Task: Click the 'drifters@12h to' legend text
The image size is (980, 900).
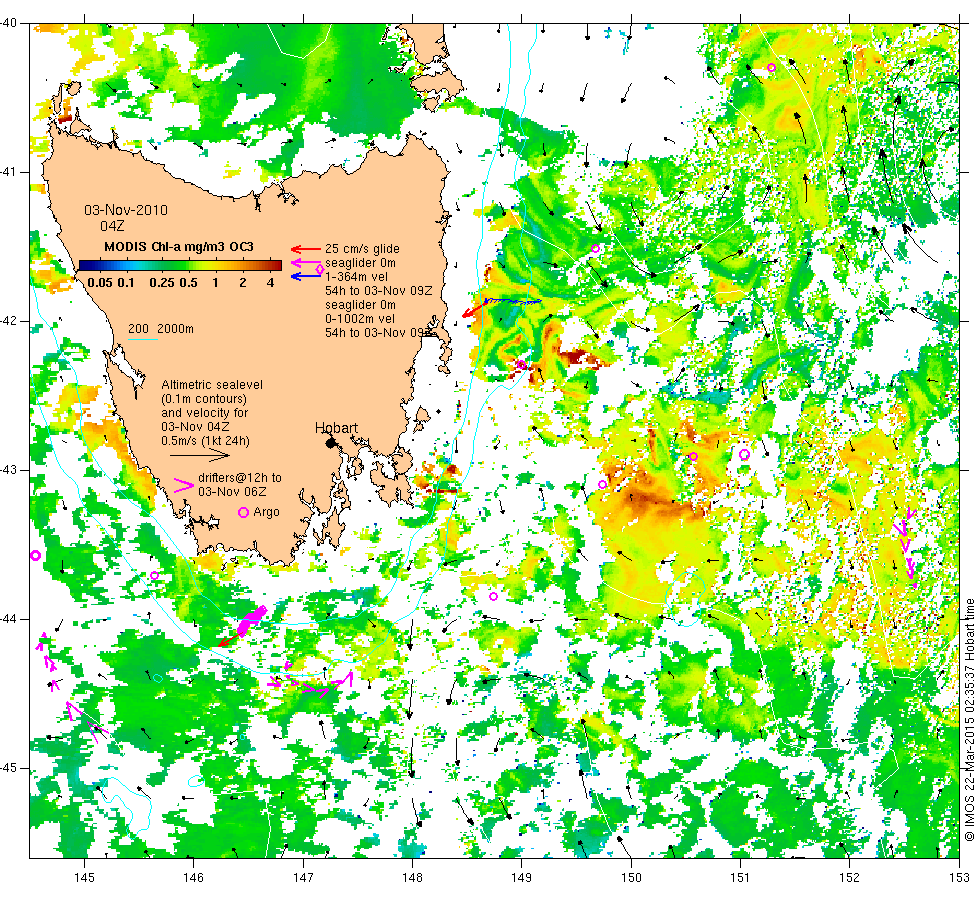Action: pos(240,478)
